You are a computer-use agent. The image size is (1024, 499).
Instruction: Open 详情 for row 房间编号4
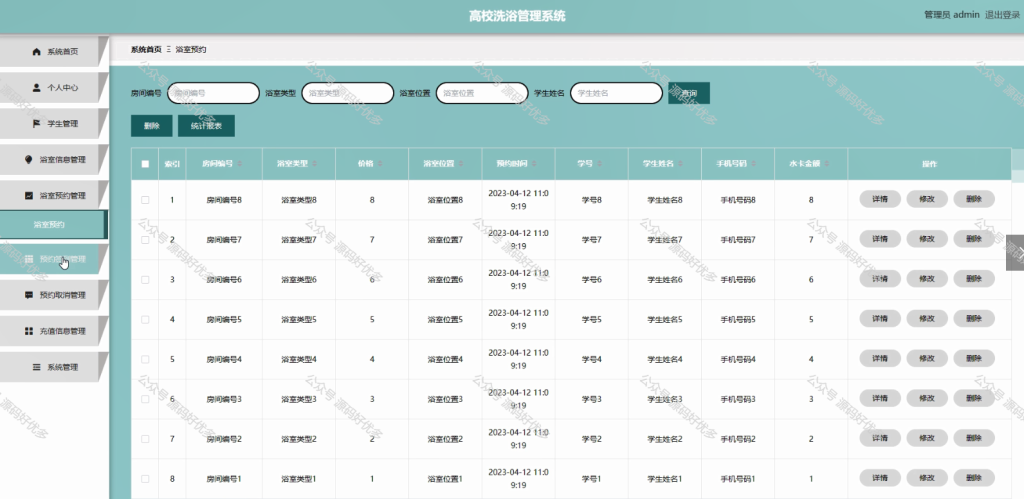click(880, 359)
